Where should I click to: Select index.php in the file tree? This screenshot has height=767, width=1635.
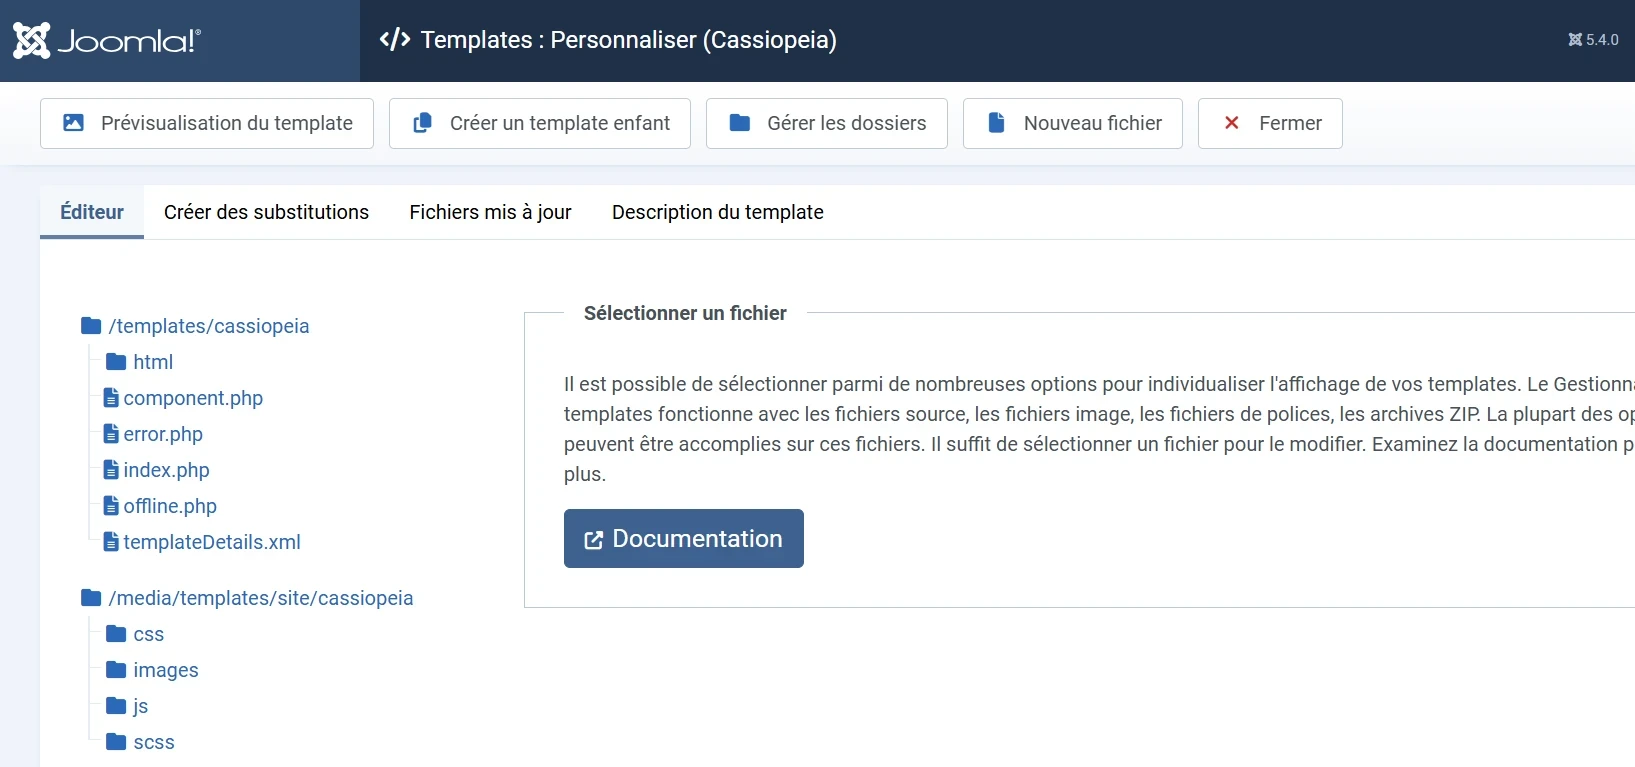(166, 469)
